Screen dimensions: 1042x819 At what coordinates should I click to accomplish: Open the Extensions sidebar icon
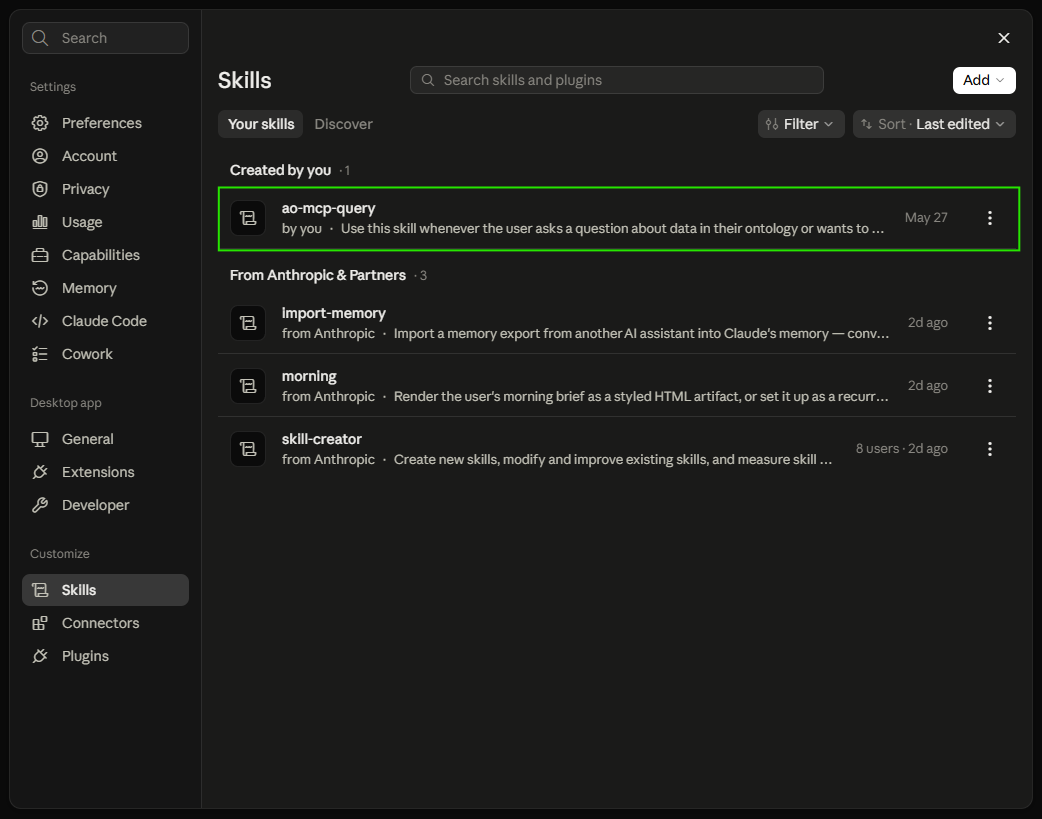[40, 472]
